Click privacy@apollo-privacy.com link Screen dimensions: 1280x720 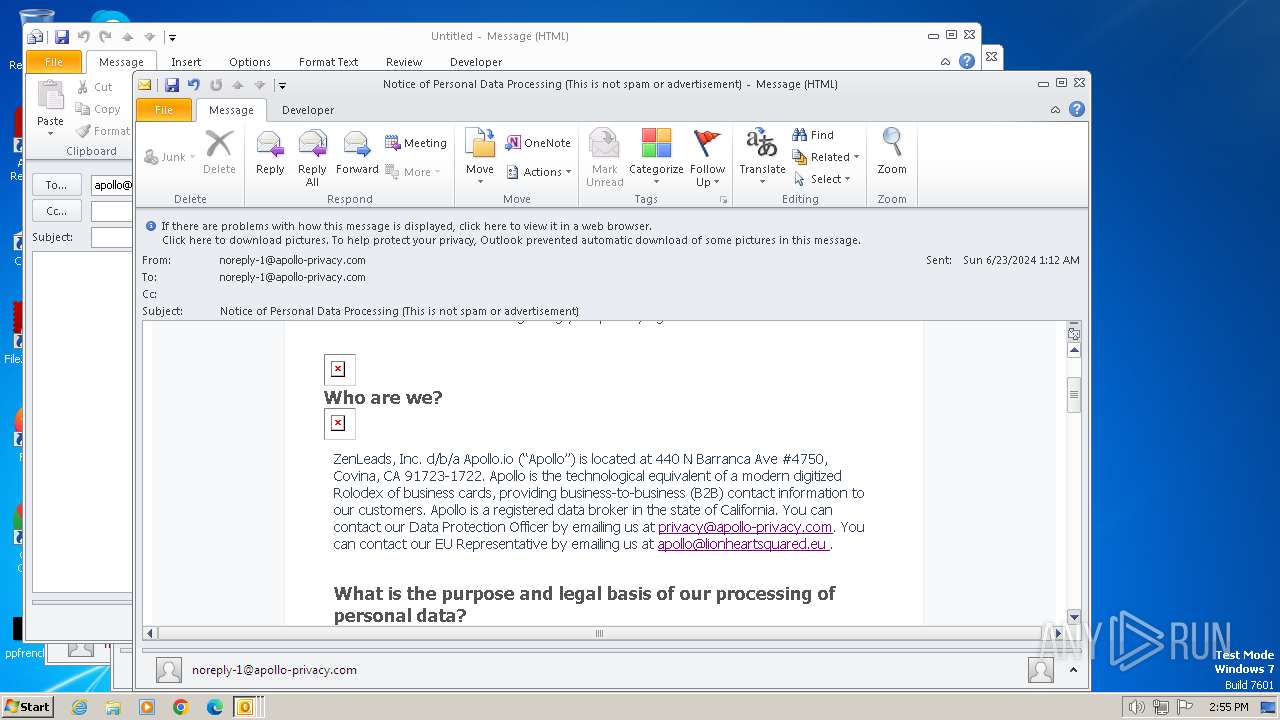[x=745, y=527]
